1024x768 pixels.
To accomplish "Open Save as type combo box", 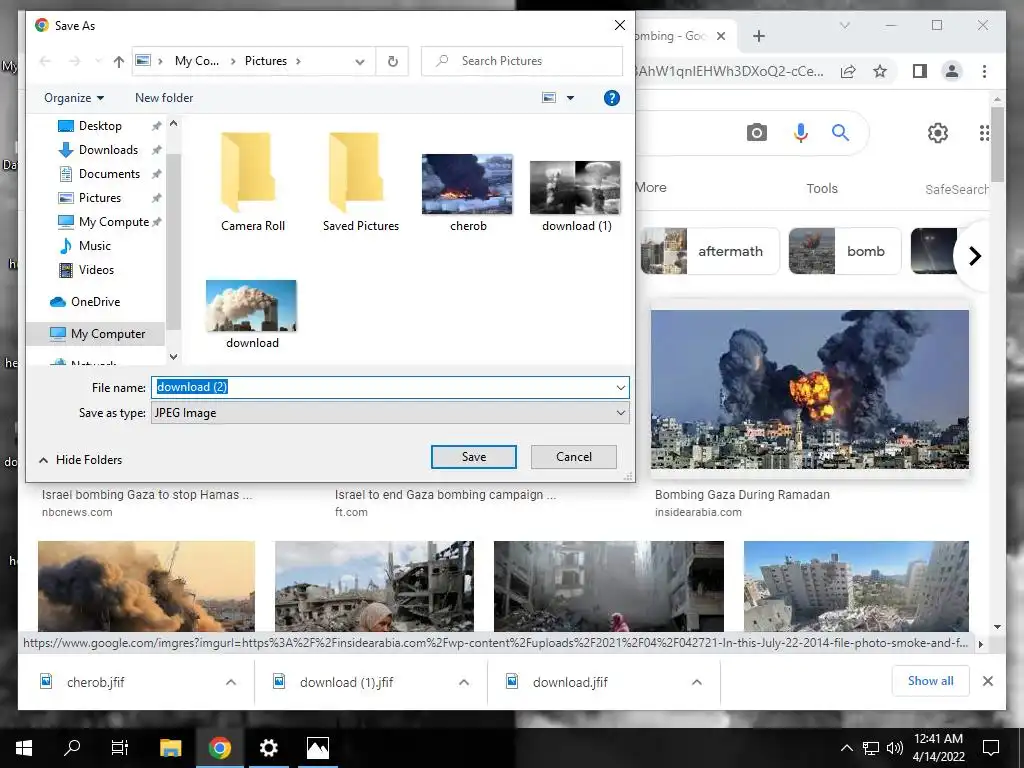I will point(390,413).
